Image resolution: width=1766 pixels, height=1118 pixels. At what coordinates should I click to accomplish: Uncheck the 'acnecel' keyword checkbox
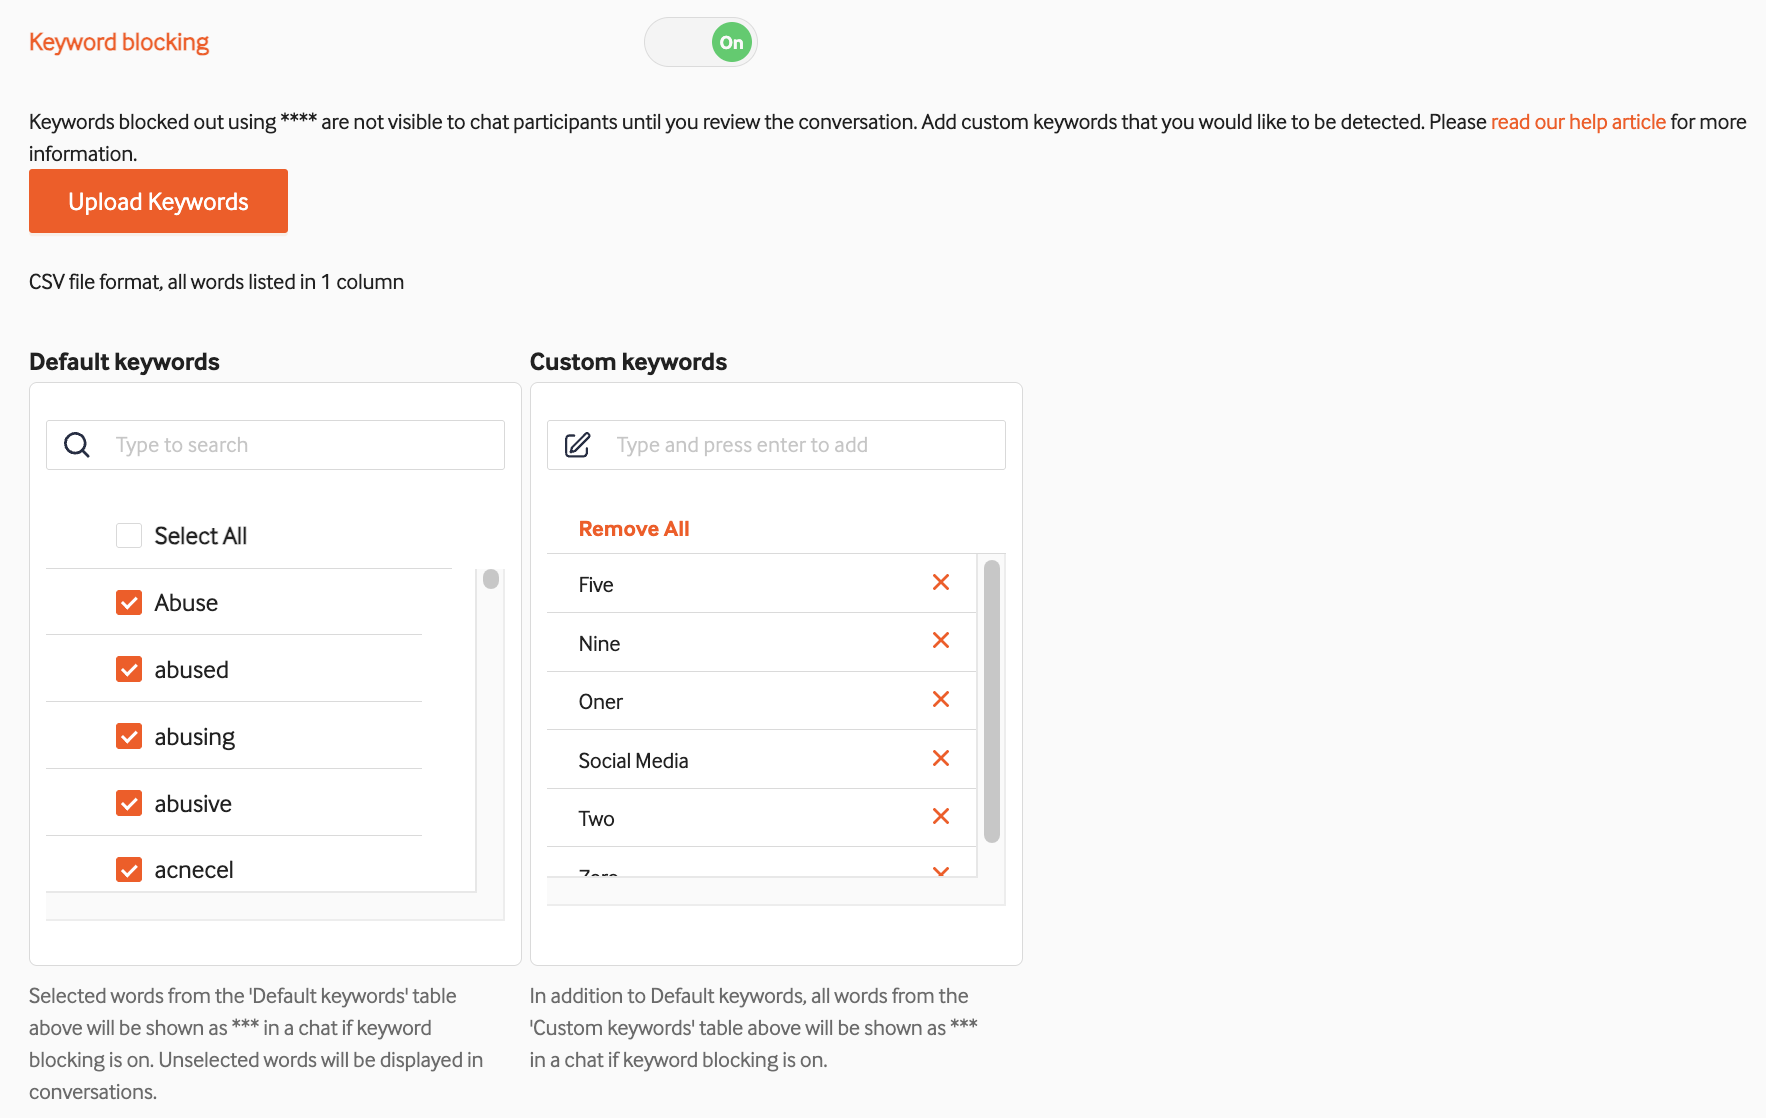click(128, 869)
